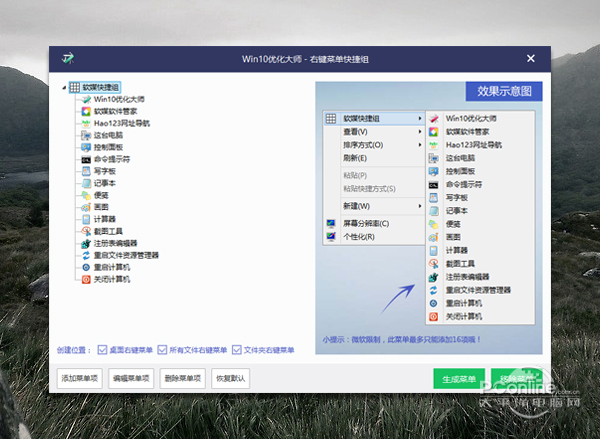The width and height of the screenshot is (600, 439).
Task: Click the submenu arrow beside 软媒快捷组 in the preview
Action: click(420, 119)
